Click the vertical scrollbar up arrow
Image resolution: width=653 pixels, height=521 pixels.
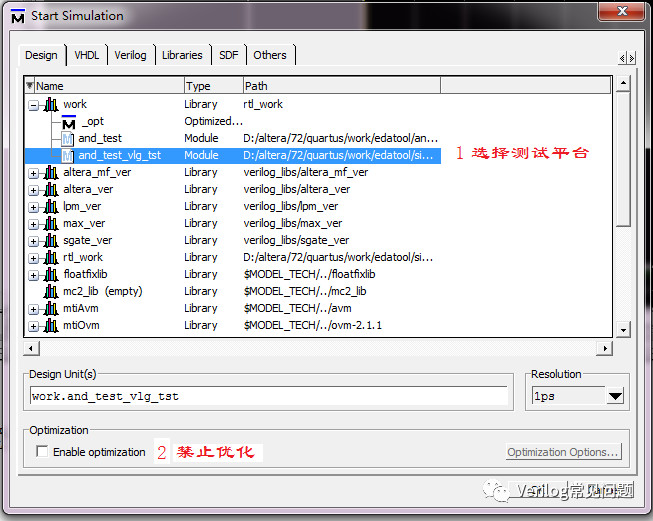point(623,84)
